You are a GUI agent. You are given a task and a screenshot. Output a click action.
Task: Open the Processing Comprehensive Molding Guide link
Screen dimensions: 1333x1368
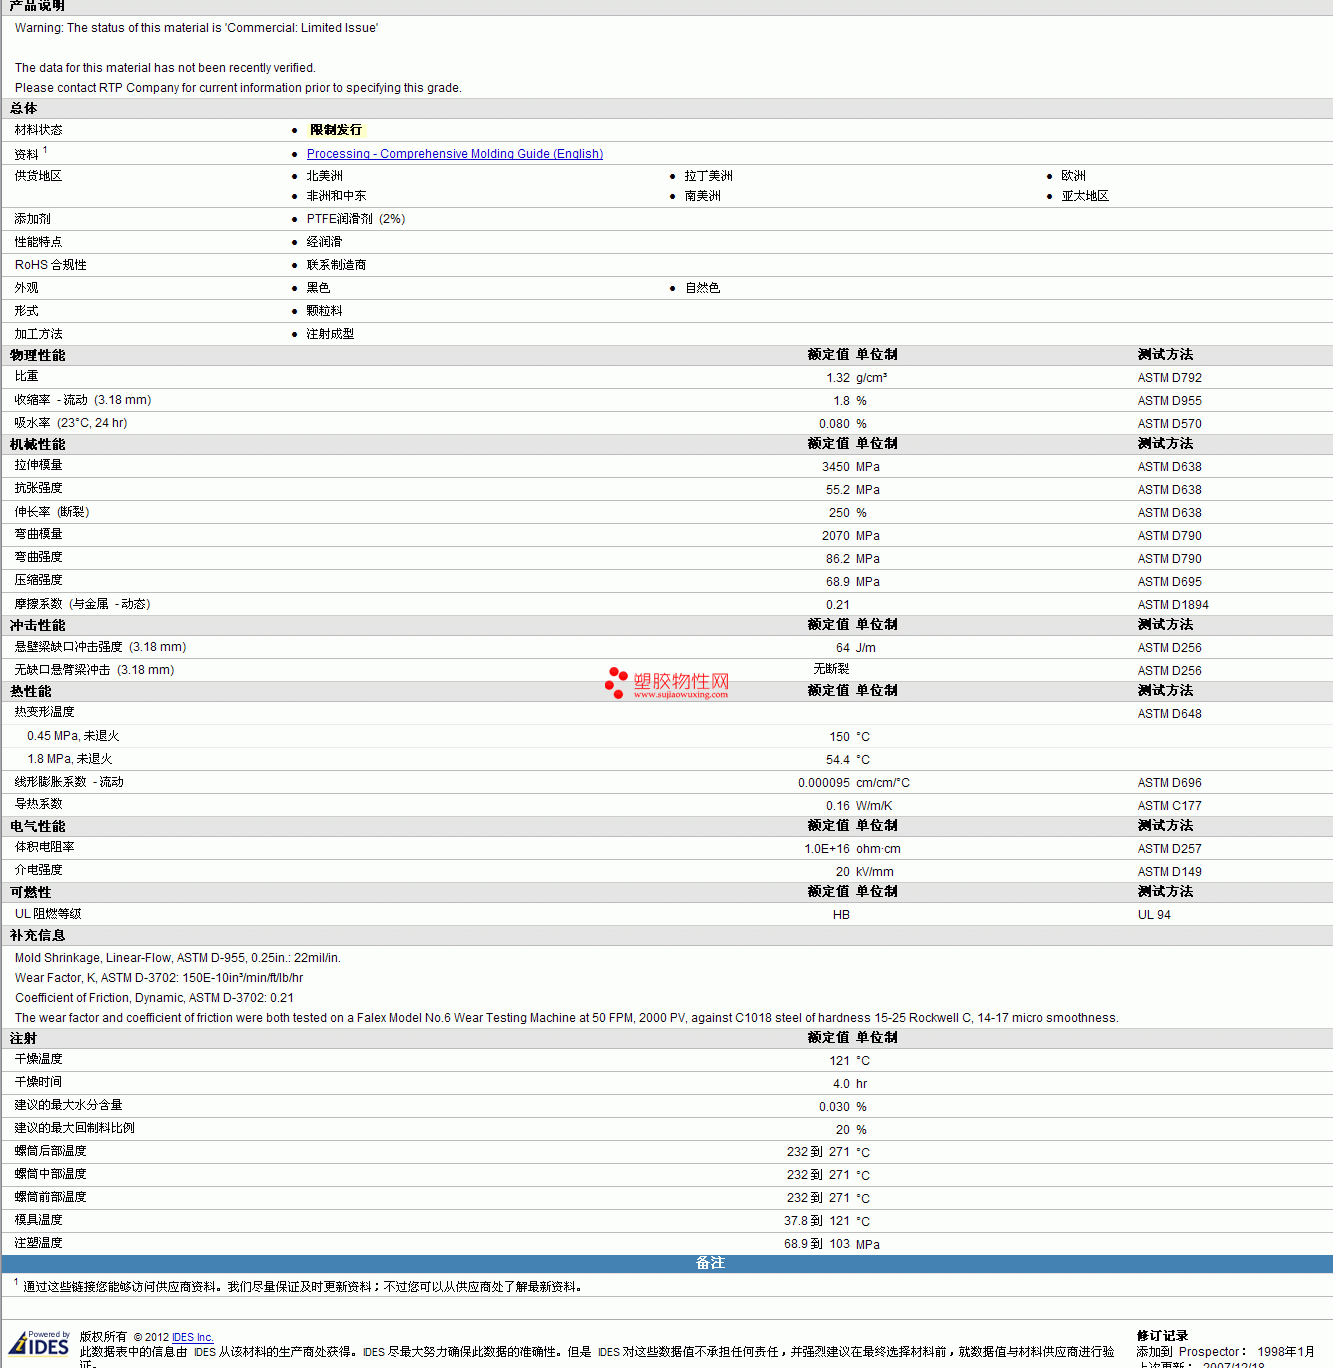click(454, 154)
